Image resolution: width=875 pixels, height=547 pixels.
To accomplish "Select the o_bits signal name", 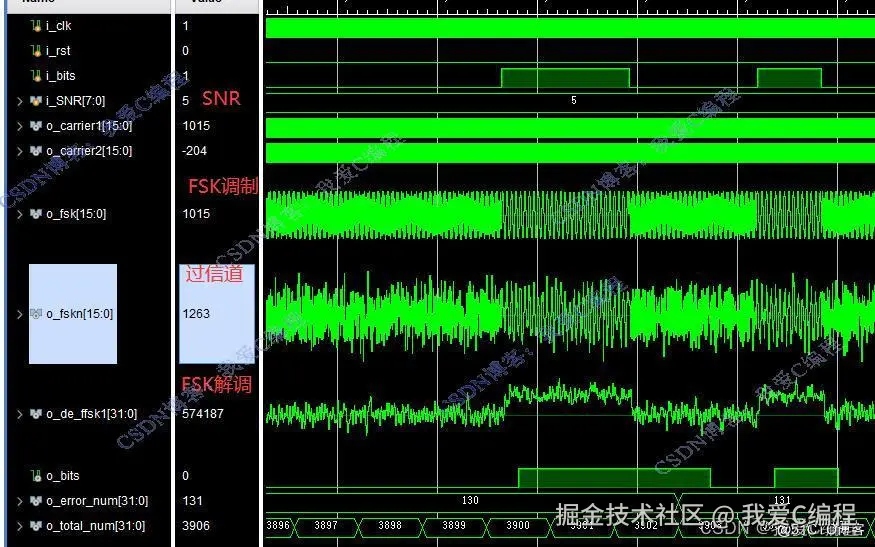I will coord(62,476).
